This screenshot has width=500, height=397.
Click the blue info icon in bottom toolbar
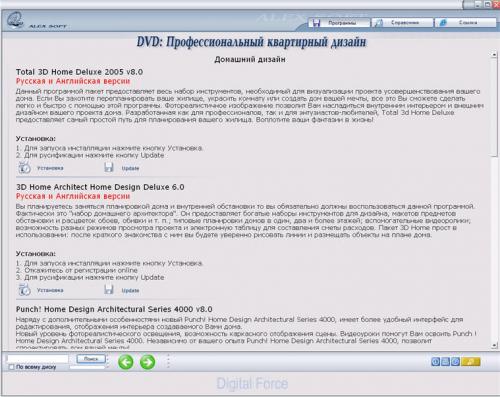click(435, 362)
